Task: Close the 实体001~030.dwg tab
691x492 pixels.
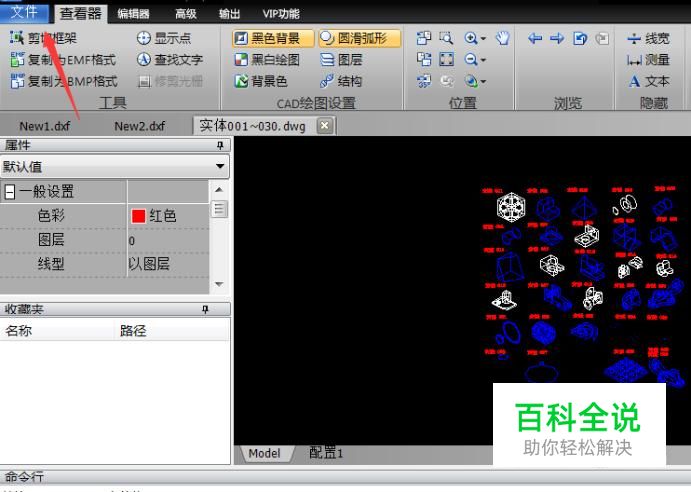Action: click(324, 126)
